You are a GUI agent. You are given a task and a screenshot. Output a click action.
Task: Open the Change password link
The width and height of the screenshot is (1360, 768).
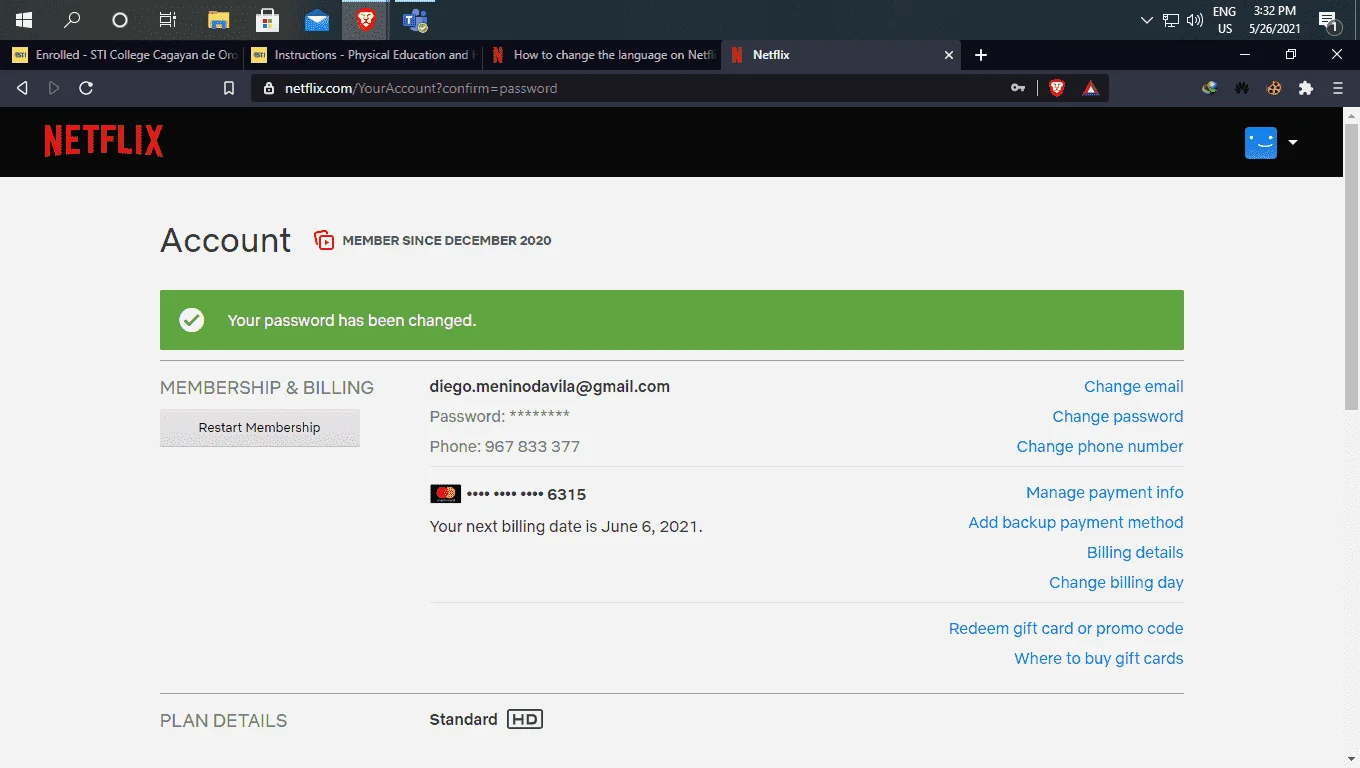coord(1118,417)
